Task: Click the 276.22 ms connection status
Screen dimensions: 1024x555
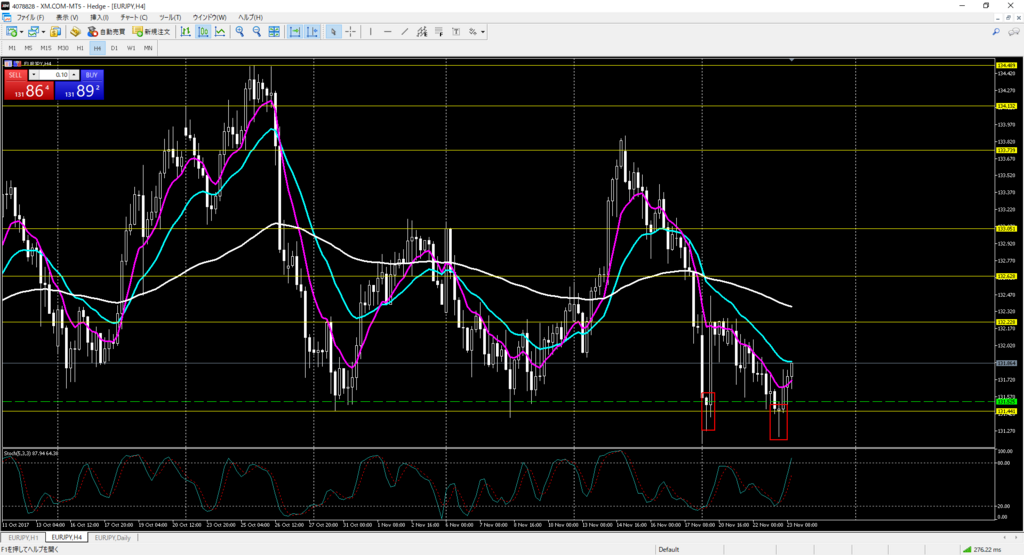Action: tap(984, 550)
